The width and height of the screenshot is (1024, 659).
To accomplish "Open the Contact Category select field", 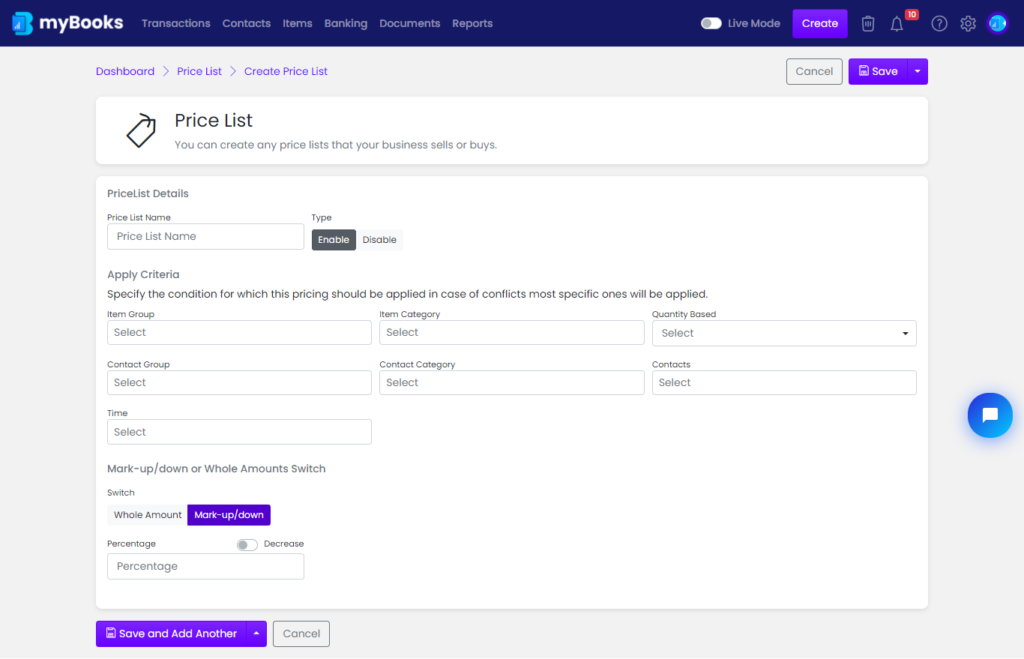I will click(511, 383).
